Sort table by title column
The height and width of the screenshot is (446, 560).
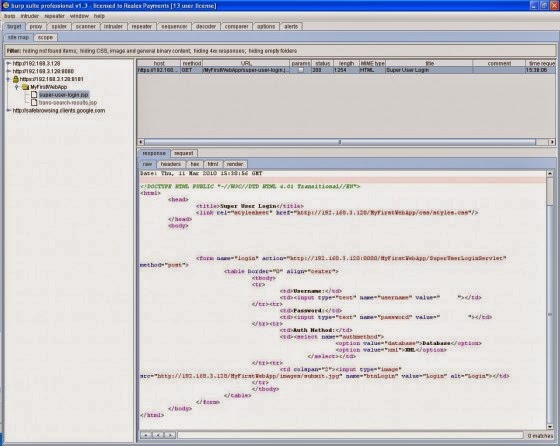pyautogui.click(x=429, y=63)
